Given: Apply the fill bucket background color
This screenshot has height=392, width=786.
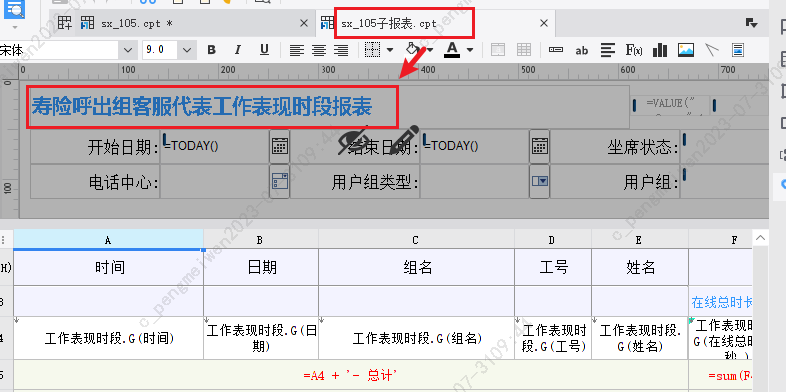Looking at the screenshot, I should click(x=413, y=50).
